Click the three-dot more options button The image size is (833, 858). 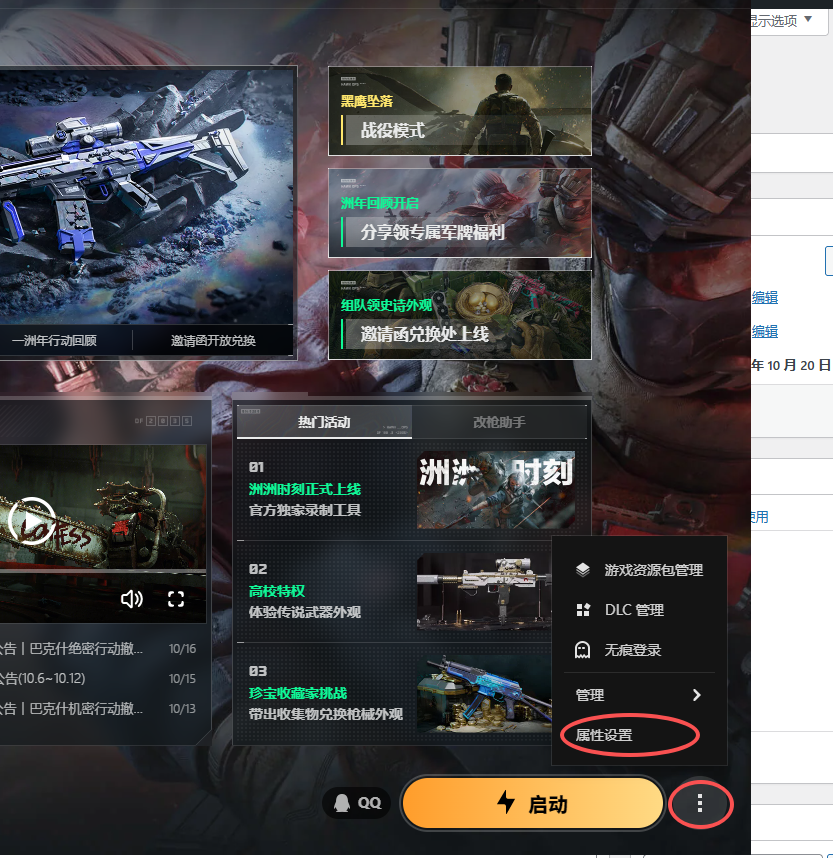coord(700,803)
